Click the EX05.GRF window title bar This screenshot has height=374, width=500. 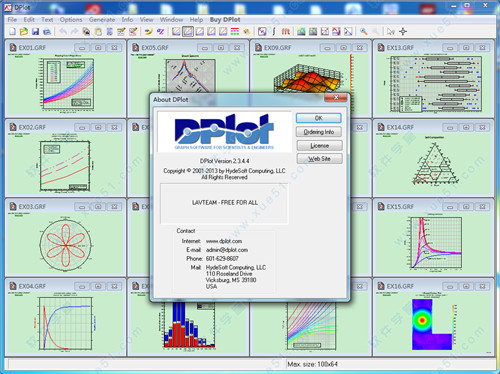click(x=188, y=47)
